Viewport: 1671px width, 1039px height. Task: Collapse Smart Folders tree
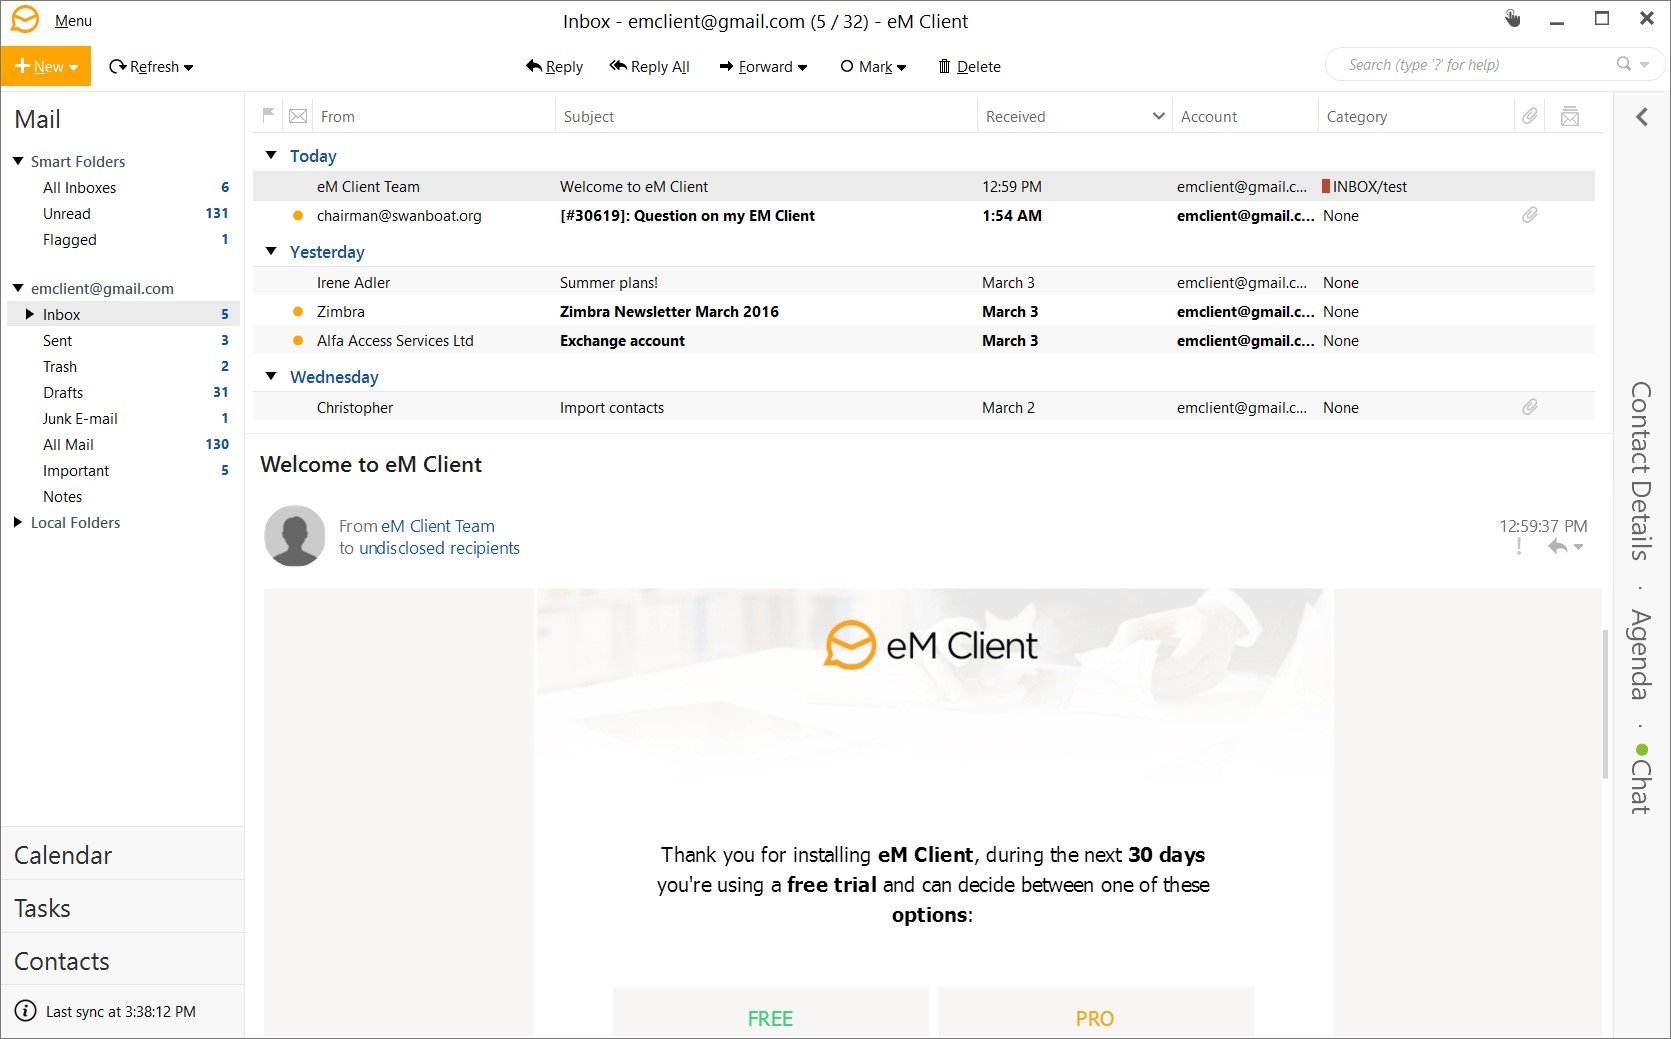click(x=18, y=160)
